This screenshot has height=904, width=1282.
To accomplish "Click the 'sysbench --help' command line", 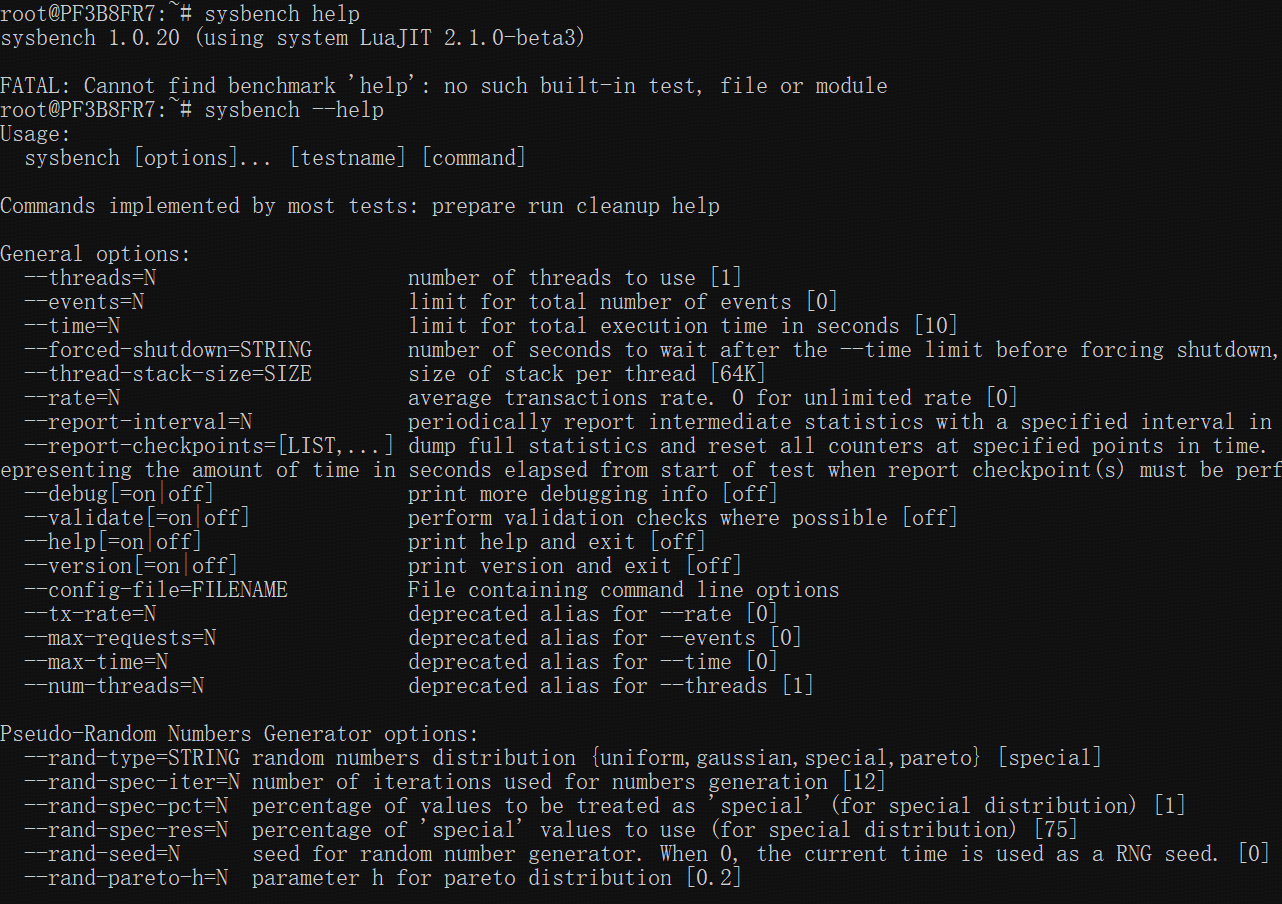I will pos(293,110).
